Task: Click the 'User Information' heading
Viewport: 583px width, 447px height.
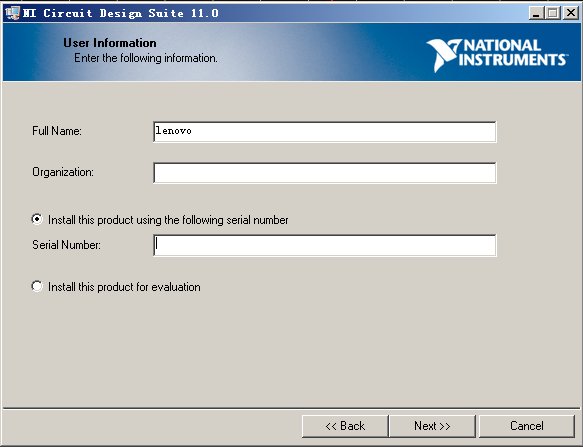Action: pyautogui.click(x=110, y=43)
